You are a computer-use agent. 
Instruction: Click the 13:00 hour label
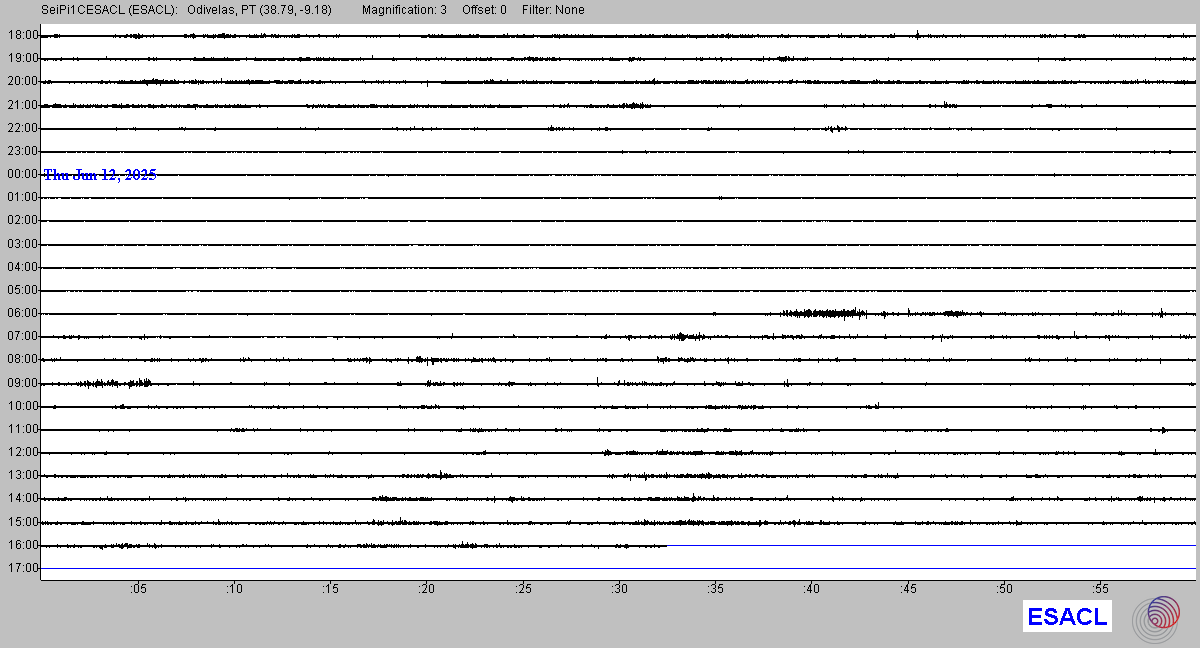[x=22, y=475]
